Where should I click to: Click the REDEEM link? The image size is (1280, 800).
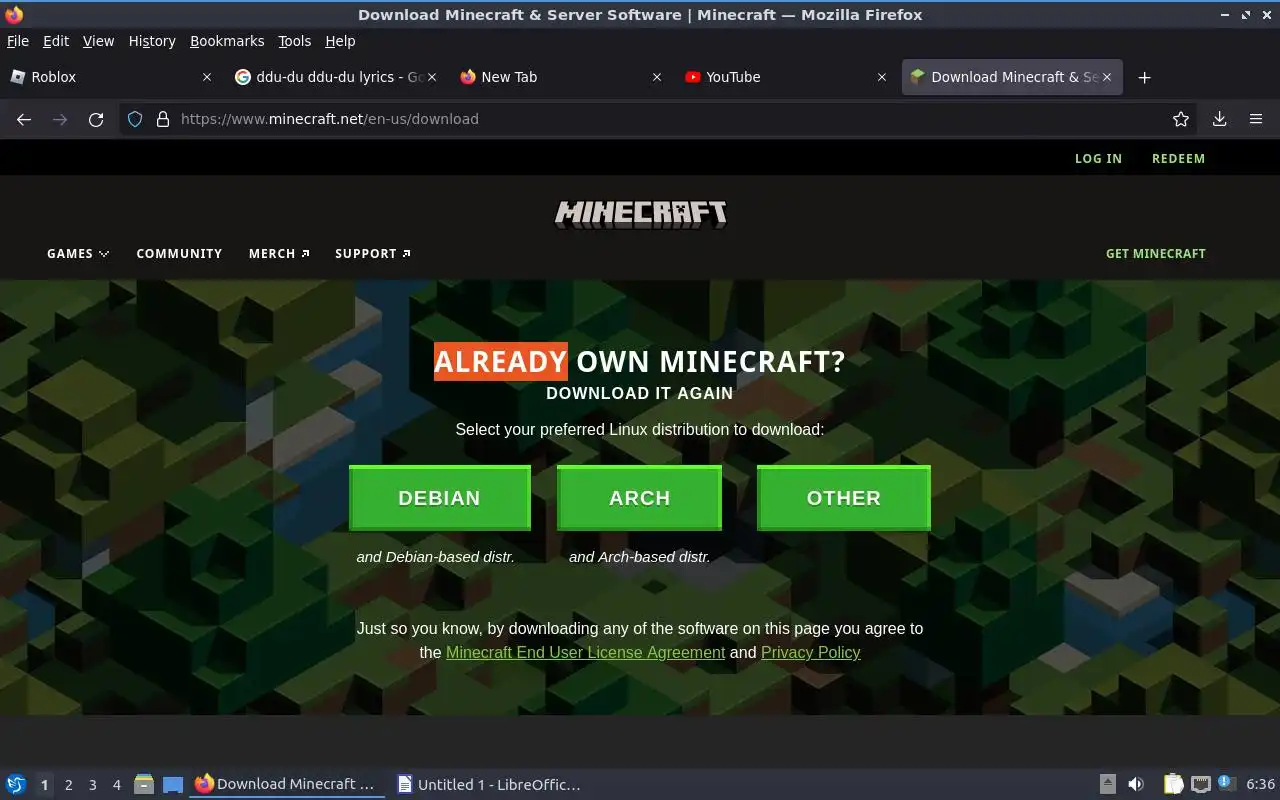click(1178, 159)
